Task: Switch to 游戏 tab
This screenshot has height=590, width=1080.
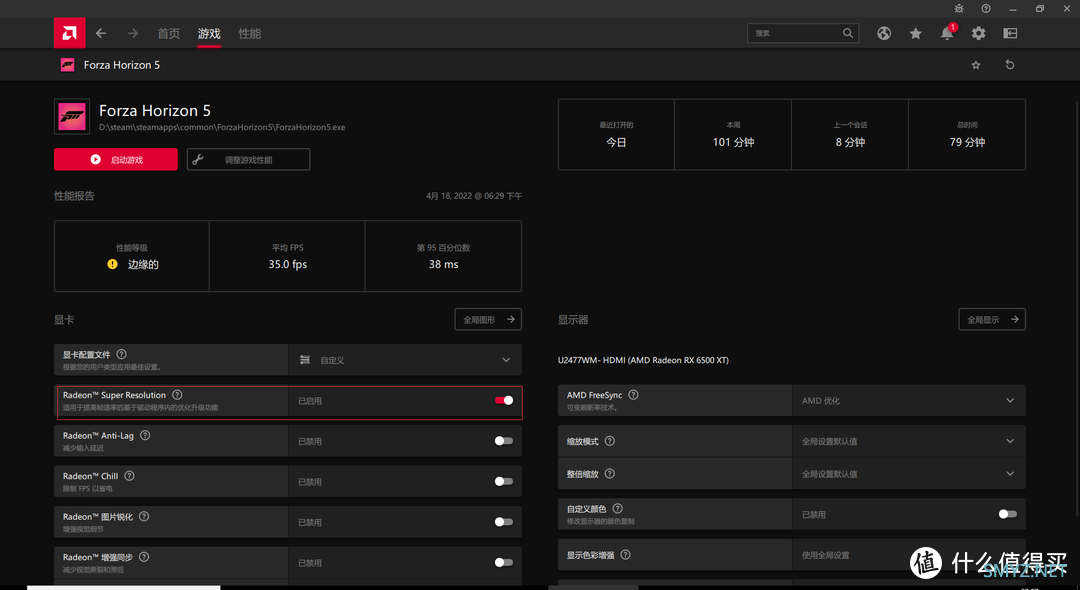Action: (x=209, y=34)
